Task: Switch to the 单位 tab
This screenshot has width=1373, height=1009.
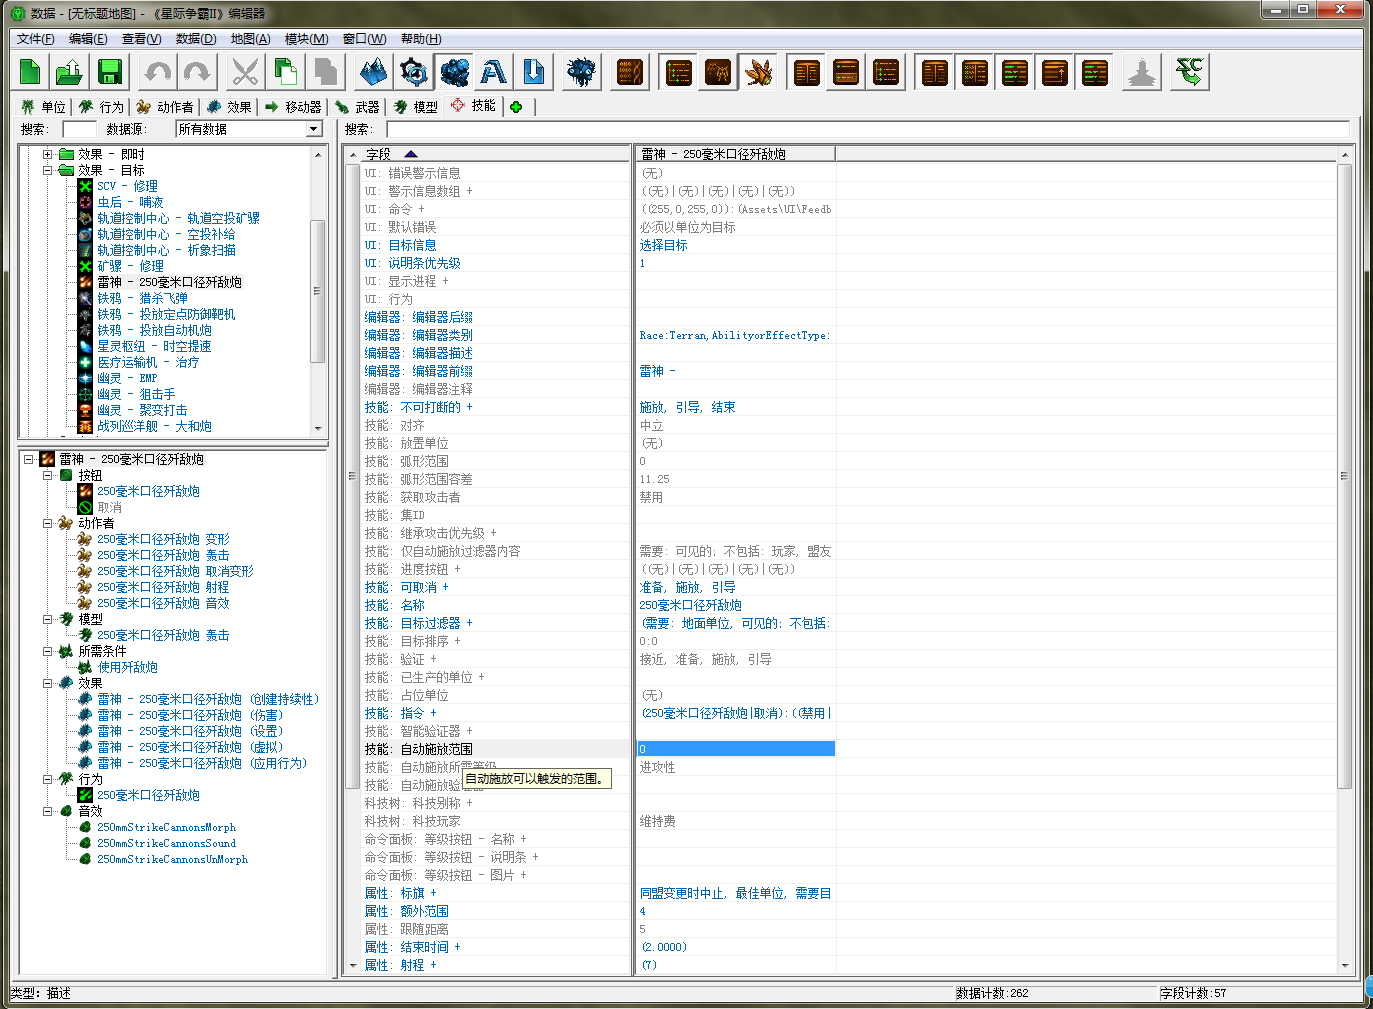Action: click(x=43, y=107)
